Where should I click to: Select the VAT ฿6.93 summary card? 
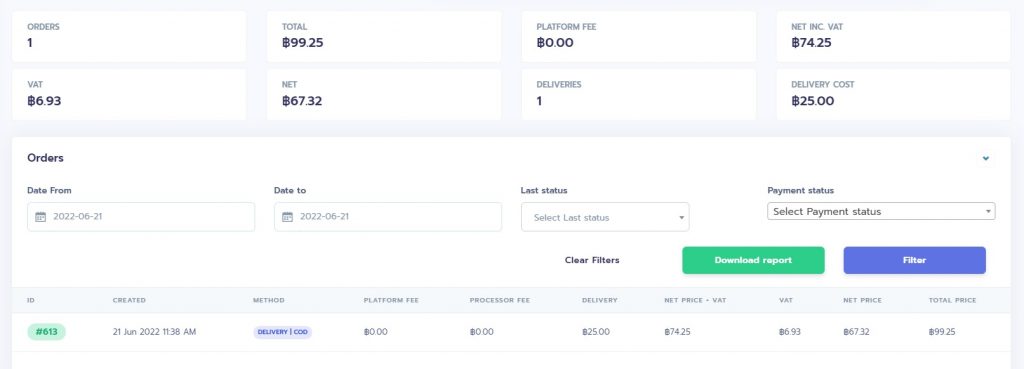click(x=129, y=94)
